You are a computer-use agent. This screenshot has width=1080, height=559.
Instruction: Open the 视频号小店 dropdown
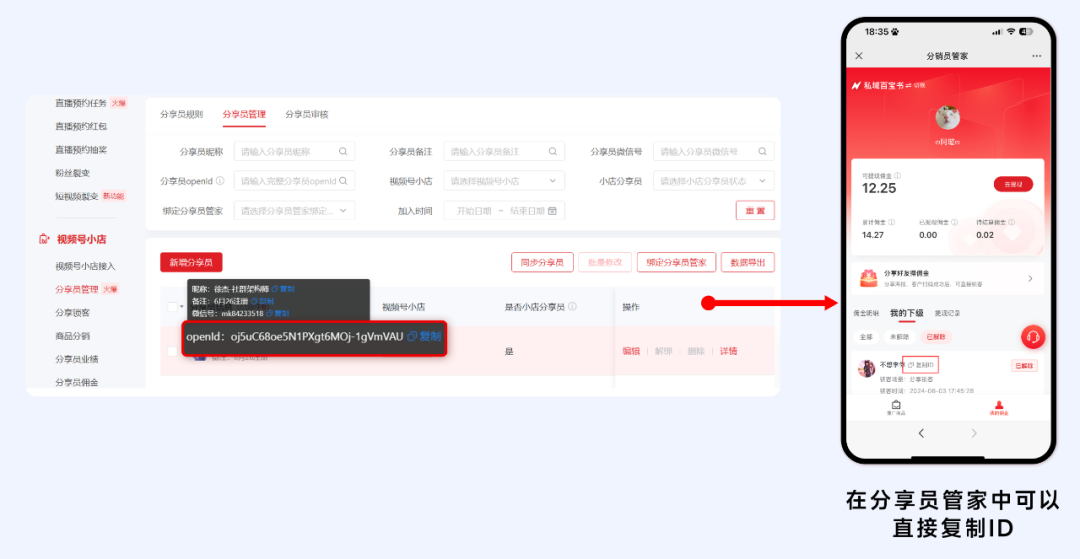click(x=502, y=181)
